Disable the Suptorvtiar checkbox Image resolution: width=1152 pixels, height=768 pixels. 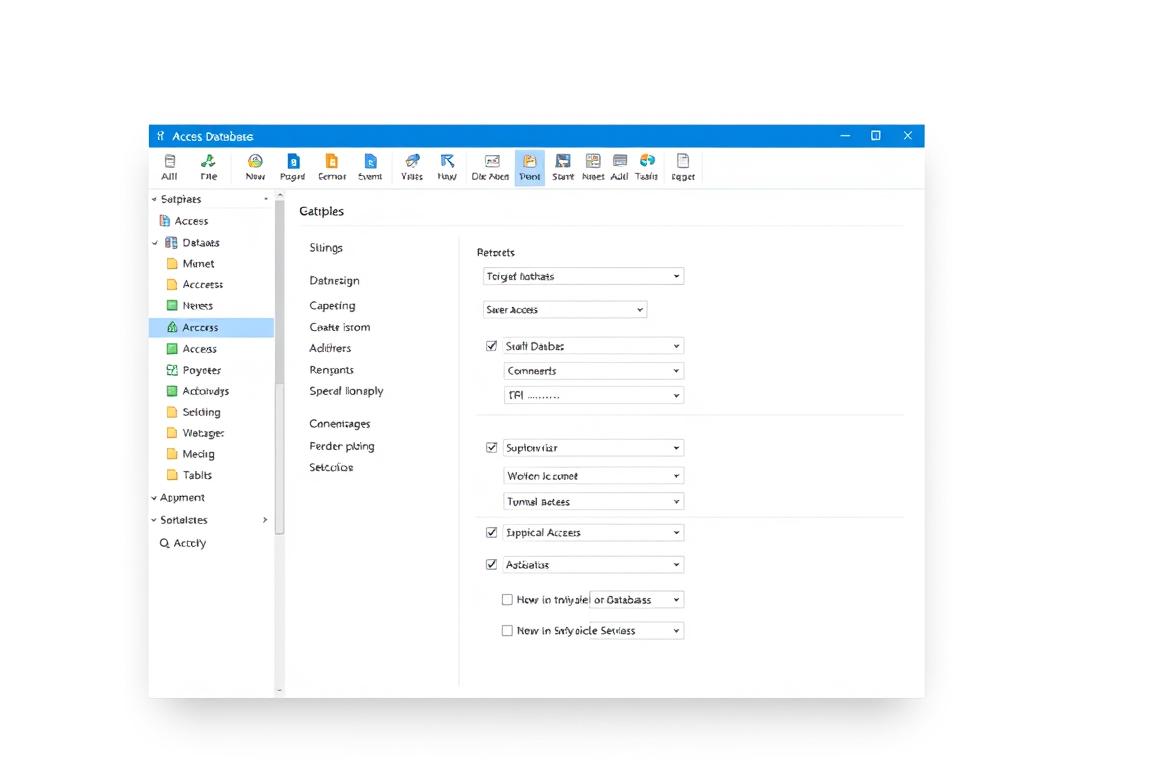(x=491, y=448)
